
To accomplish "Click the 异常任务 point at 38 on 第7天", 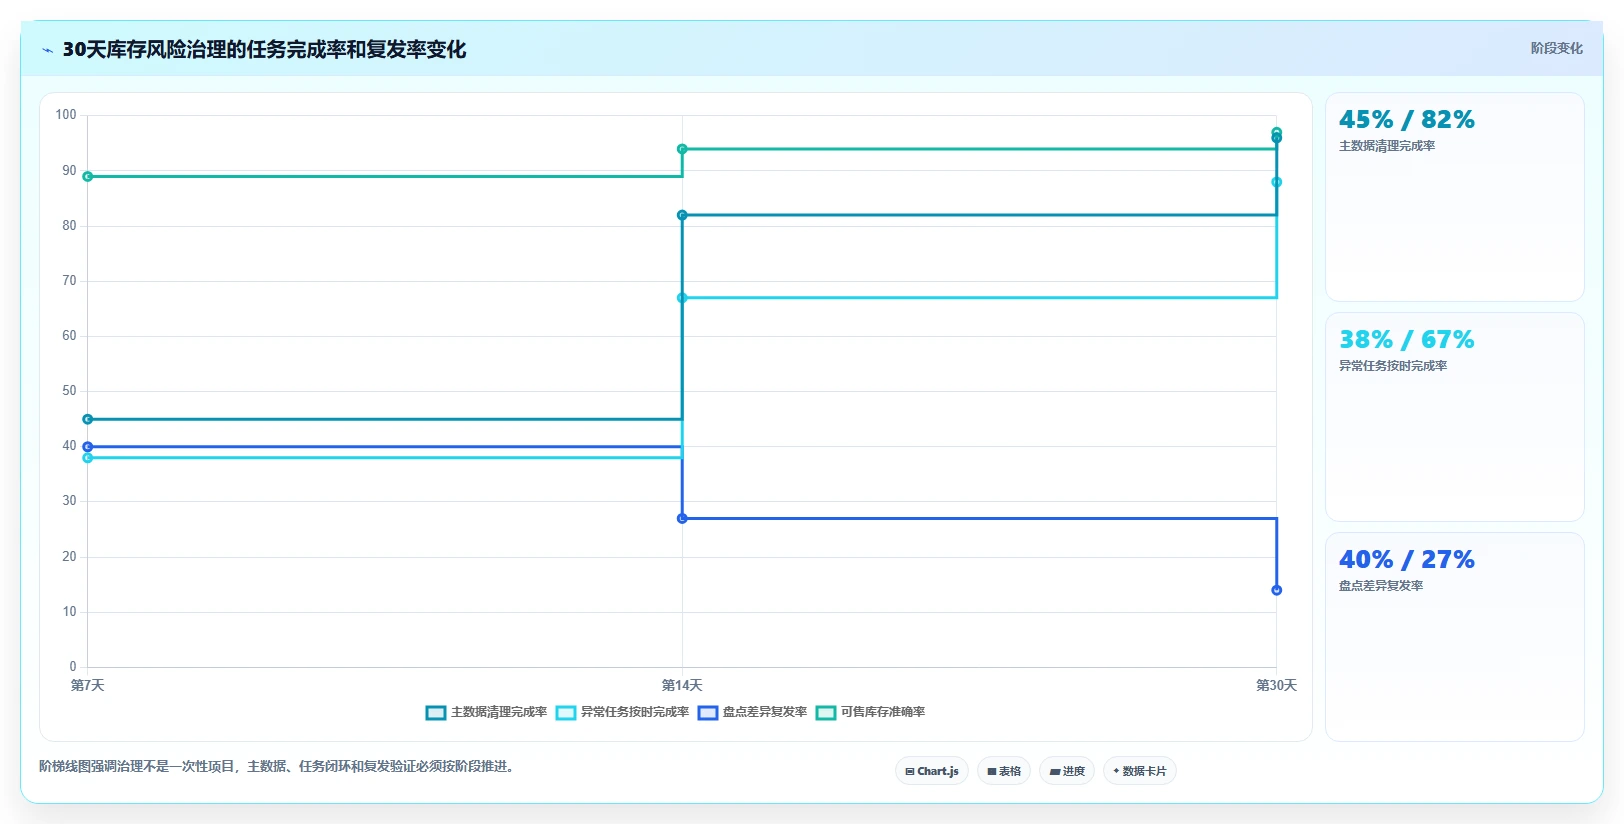I will (x=88, y=458).
